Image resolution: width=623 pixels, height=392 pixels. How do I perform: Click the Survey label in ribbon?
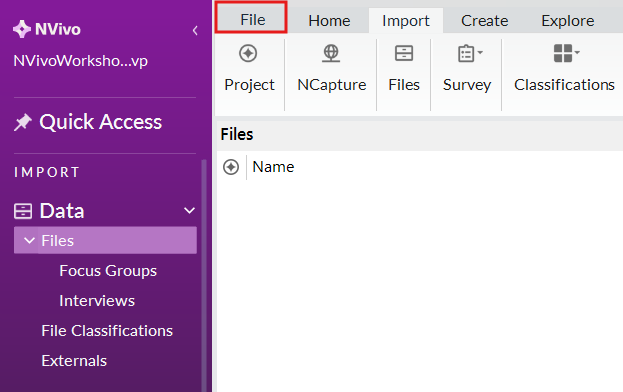(467, 85)
